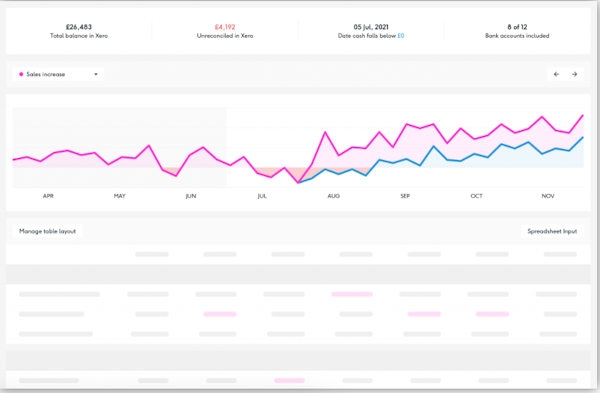Viewport: 600px width, 393px height.
Task: Select the first pink highlighted table cell
Action: [352, 294]
